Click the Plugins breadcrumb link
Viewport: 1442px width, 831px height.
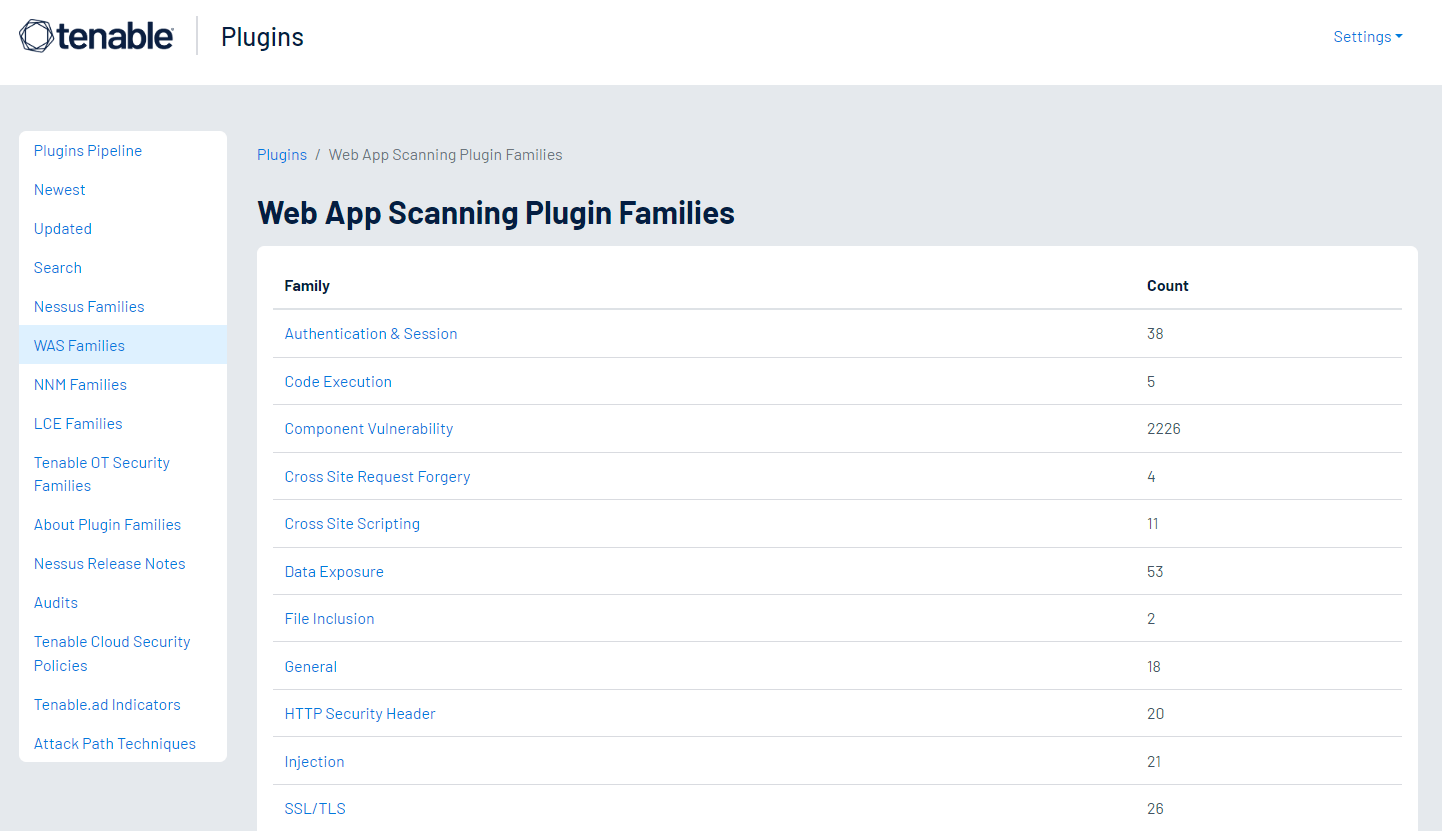click(281, 154)
